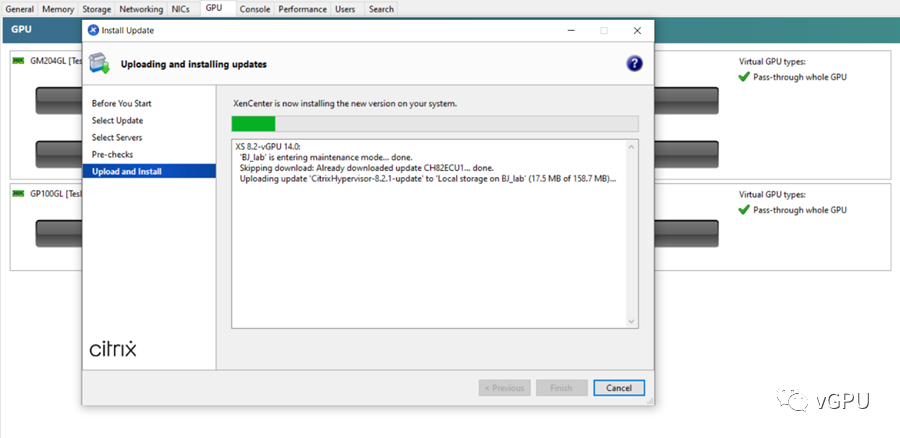
Task: Open the Console tab
Action: point(255,9)
